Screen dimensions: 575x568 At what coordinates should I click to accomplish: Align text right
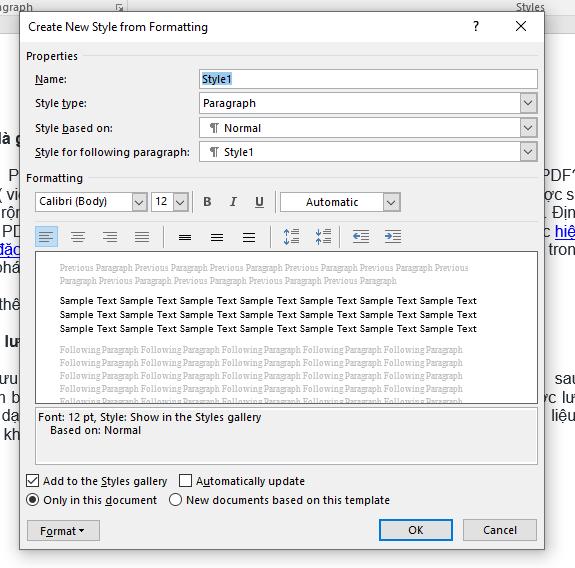coord(110,237)
